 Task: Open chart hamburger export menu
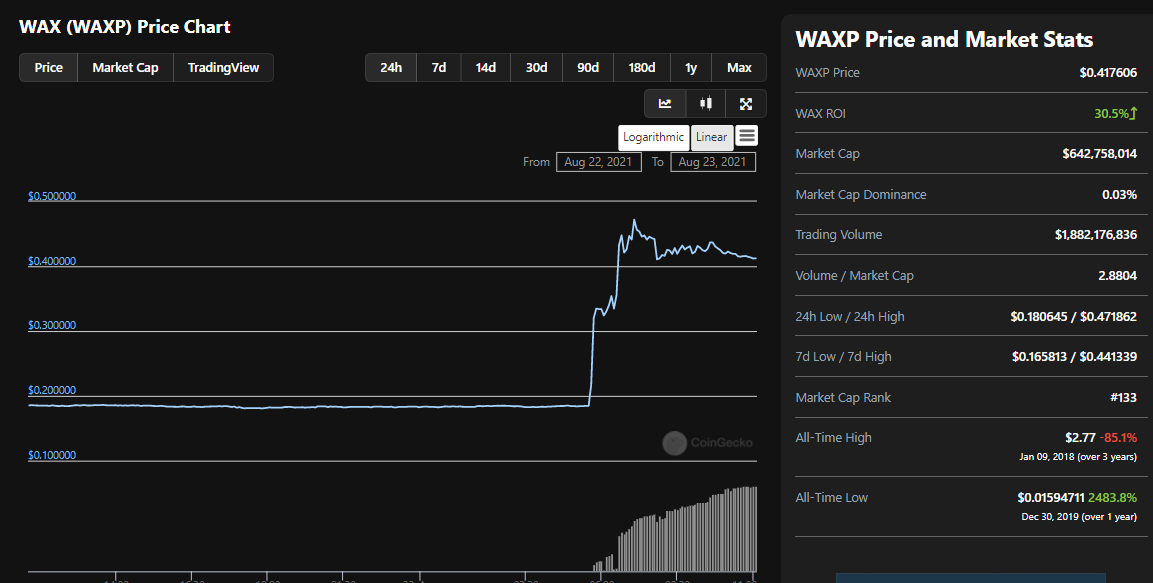(746, 136)
